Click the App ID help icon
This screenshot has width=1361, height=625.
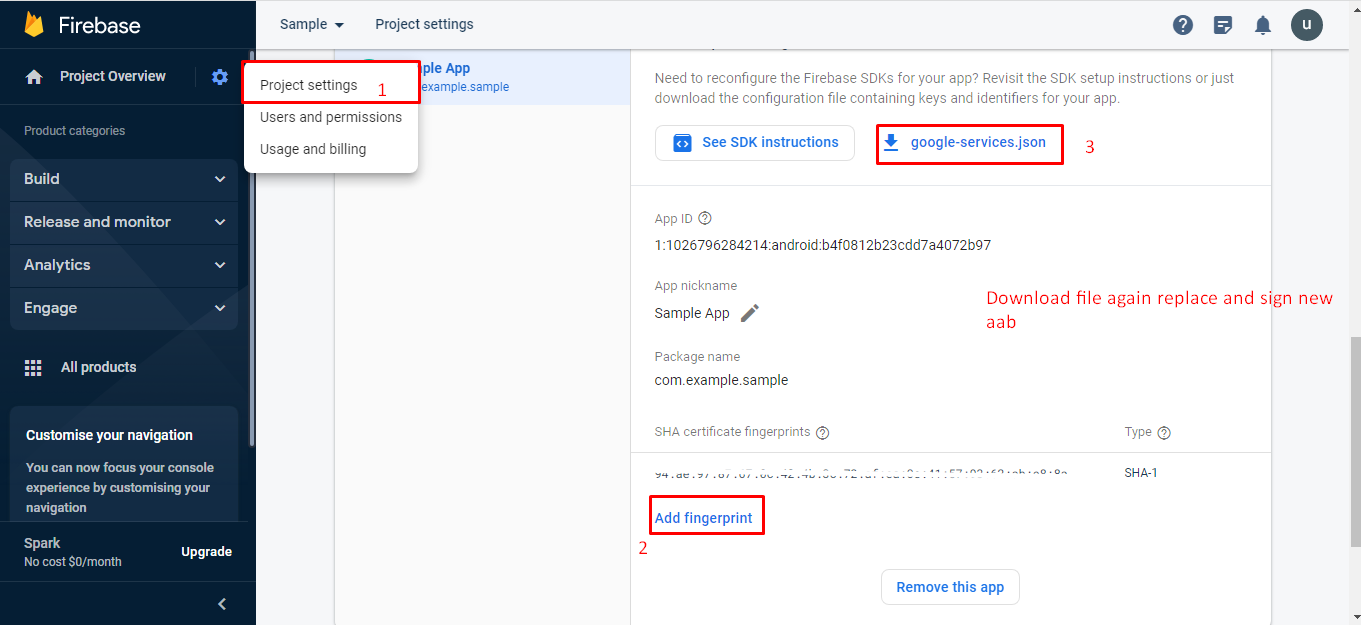705,218
